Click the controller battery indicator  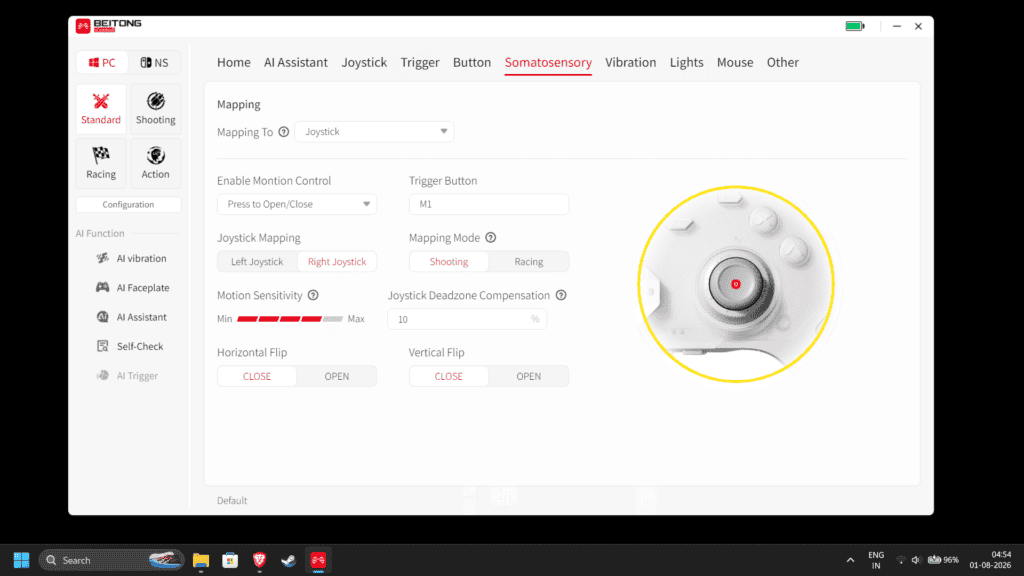click(x=855, y=26)
